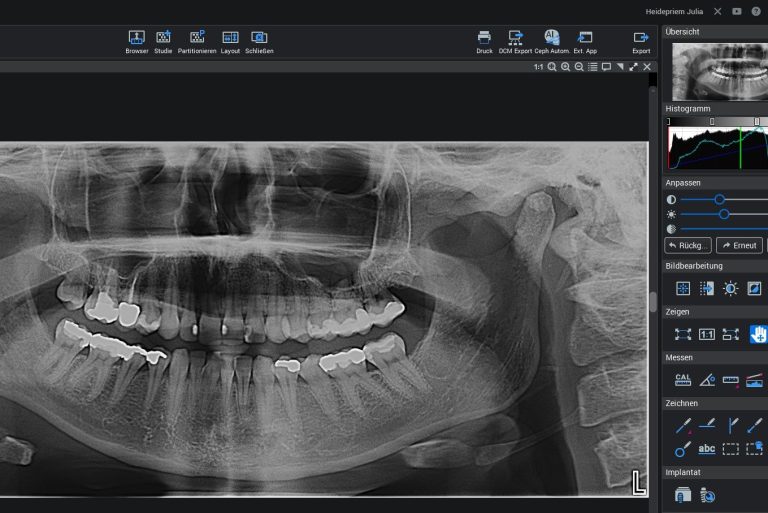Fit image width under Zeigen
Viewport: 768px width, 513px height.
pyautogui.click(x=730, y=335)
